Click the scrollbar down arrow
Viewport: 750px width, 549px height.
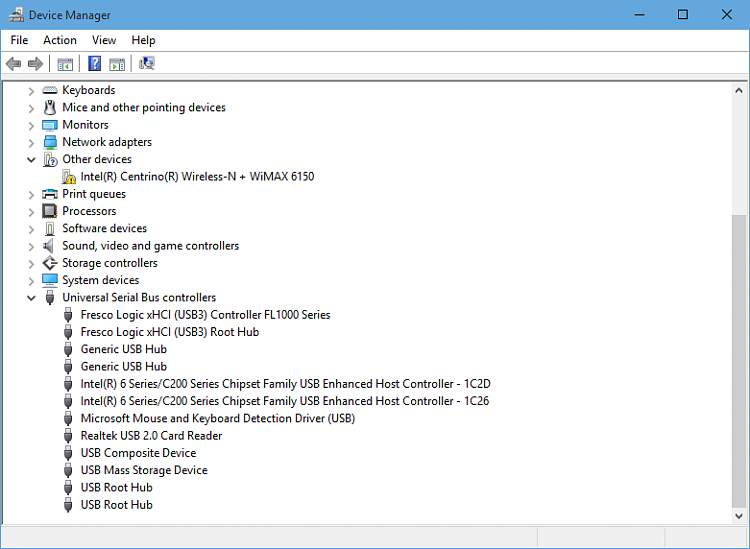pyautogui.click(x=739, y=516)
